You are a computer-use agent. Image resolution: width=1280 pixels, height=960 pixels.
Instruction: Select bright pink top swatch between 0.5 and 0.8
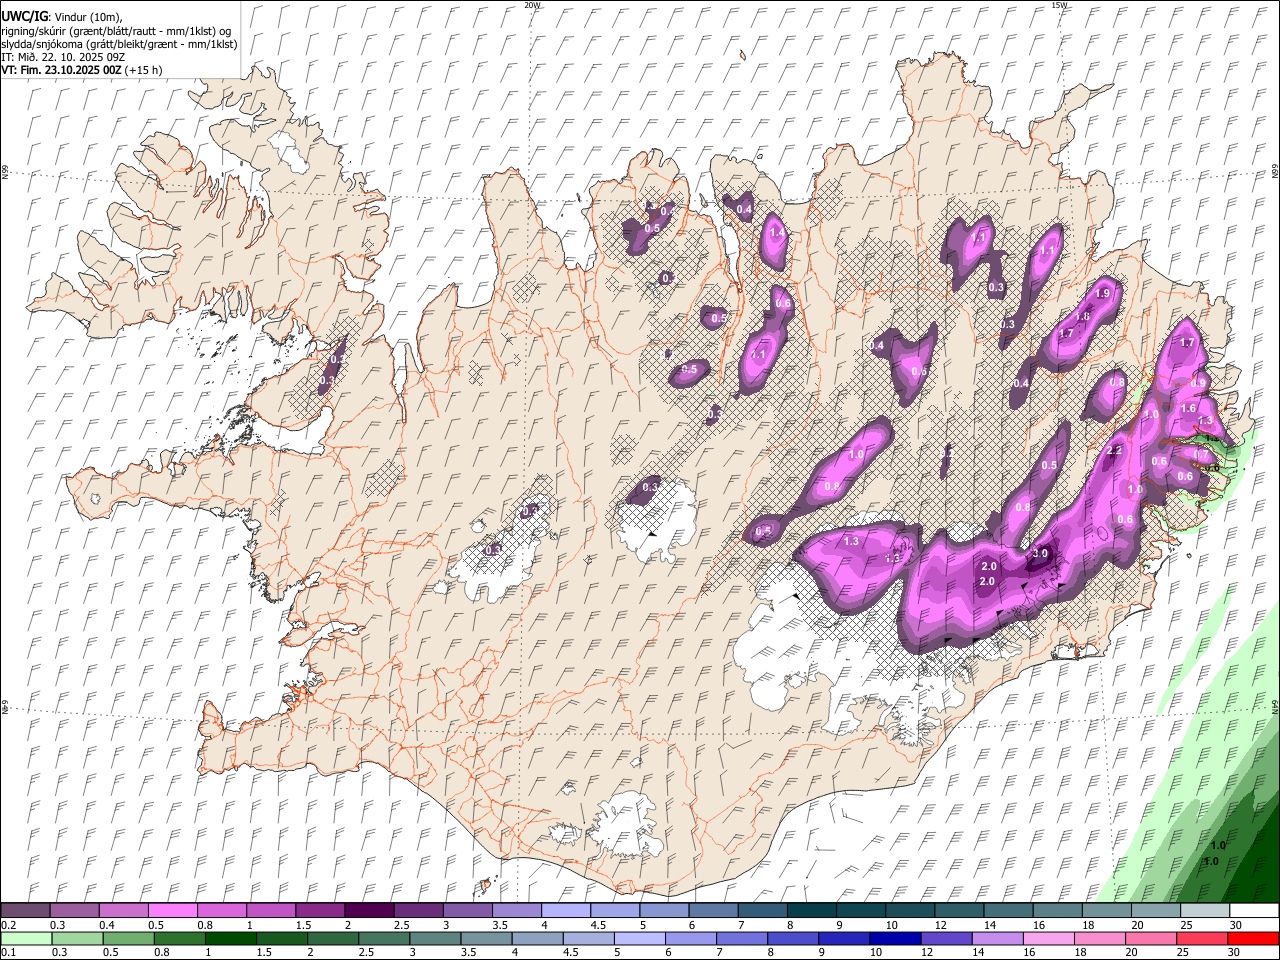click(x=172, y=910)
